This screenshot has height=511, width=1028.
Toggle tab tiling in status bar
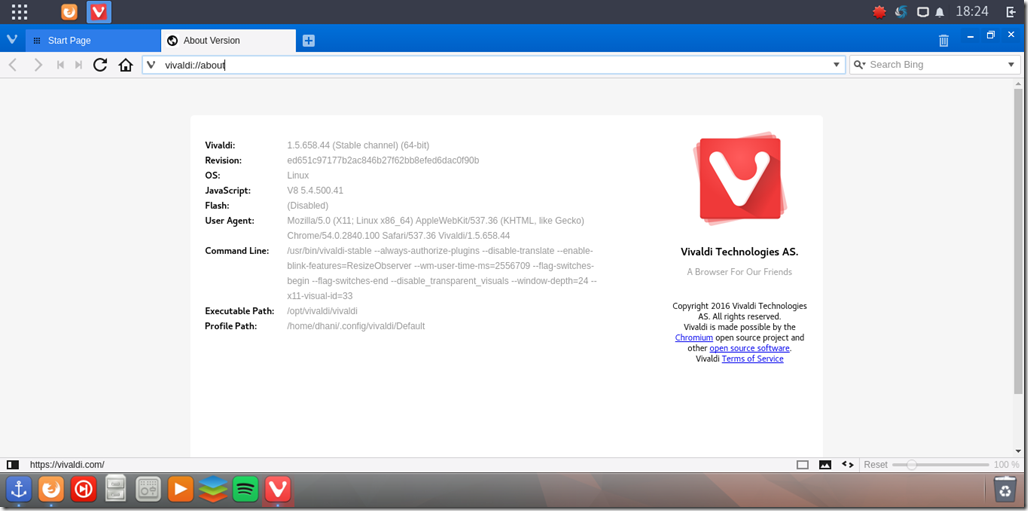click(802, 464)
